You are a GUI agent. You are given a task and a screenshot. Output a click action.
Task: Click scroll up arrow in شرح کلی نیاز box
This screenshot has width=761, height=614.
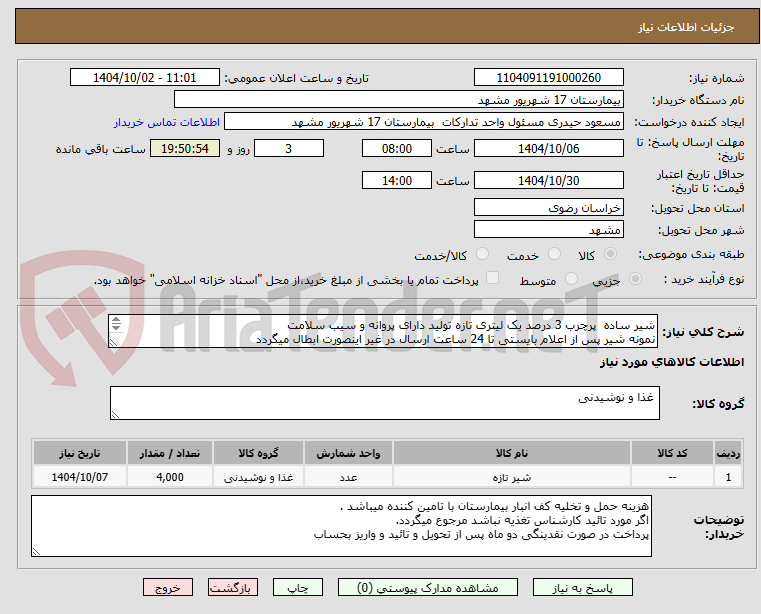(x=116, y=320)
